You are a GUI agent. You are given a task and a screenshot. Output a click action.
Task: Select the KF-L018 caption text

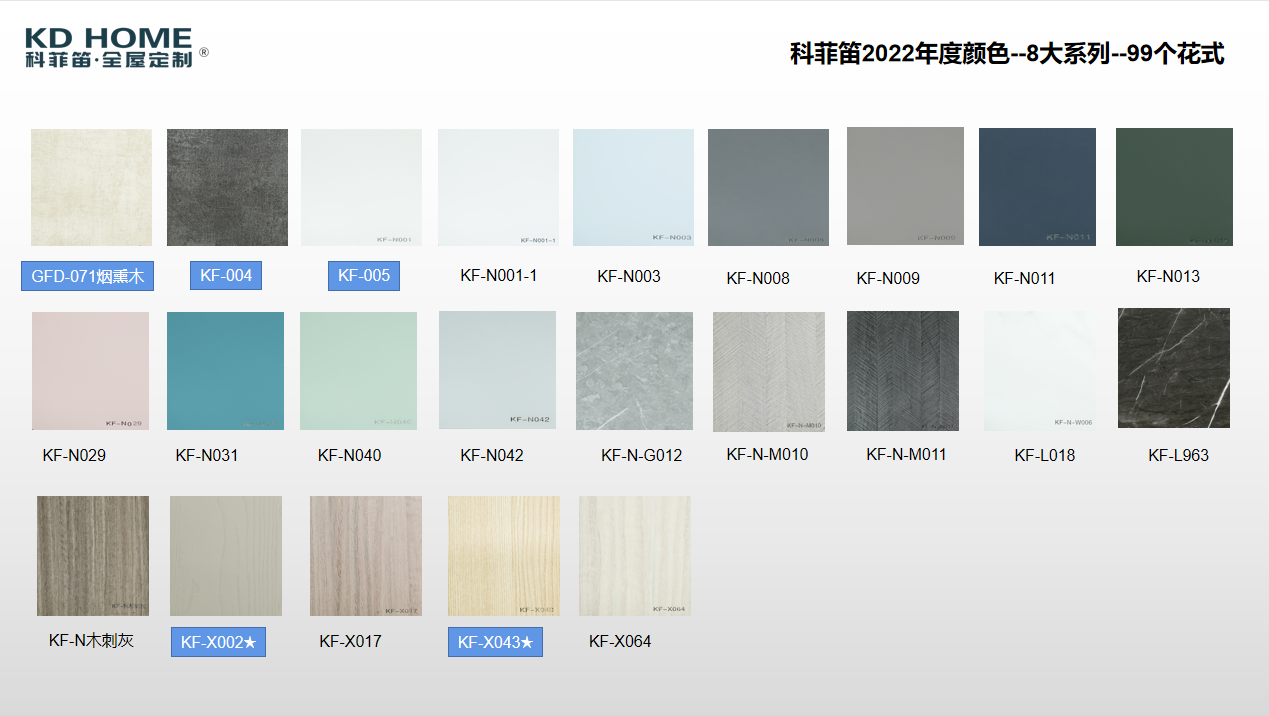(1045, 455)
